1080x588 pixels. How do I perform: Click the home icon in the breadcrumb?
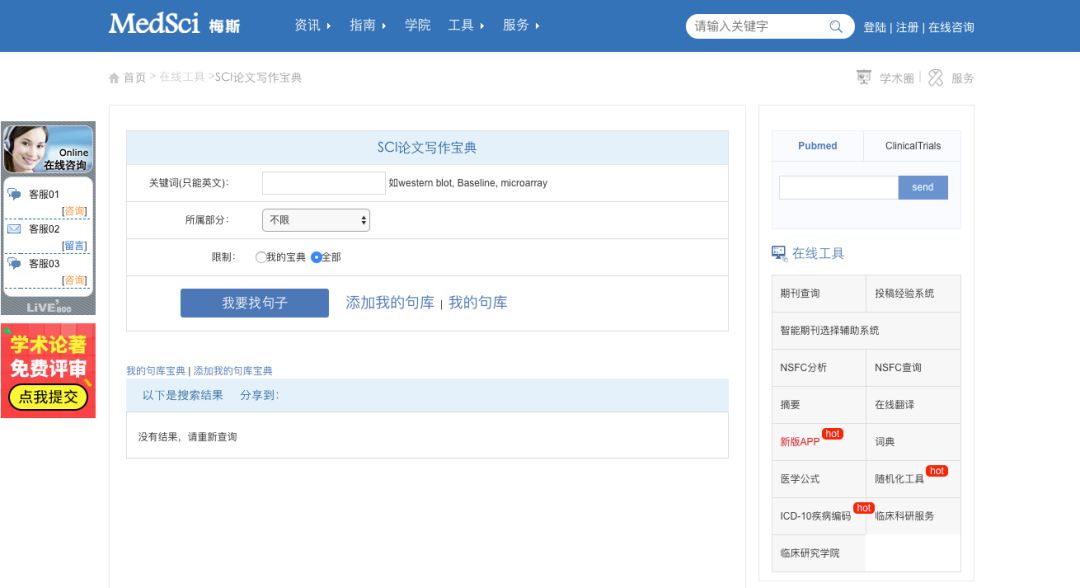[x=113, y=77]
